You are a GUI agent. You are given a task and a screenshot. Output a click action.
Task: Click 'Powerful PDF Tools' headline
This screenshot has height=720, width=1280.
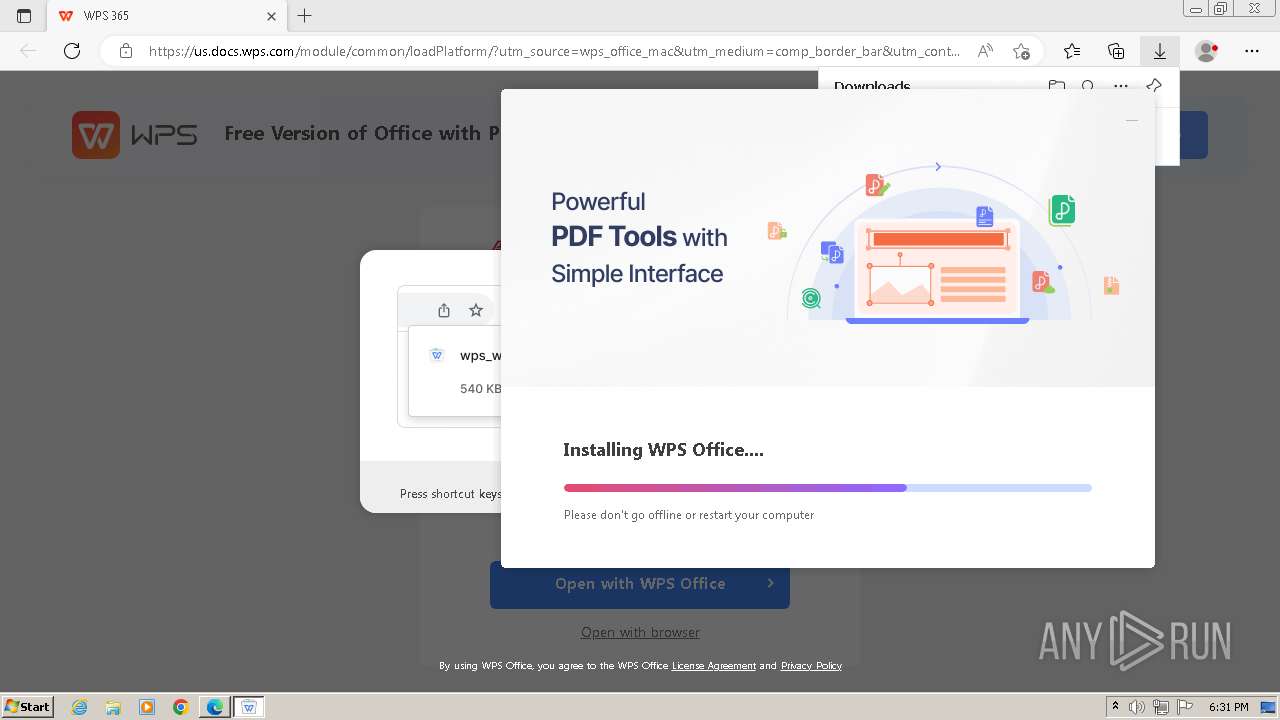[x=639, y=237]
